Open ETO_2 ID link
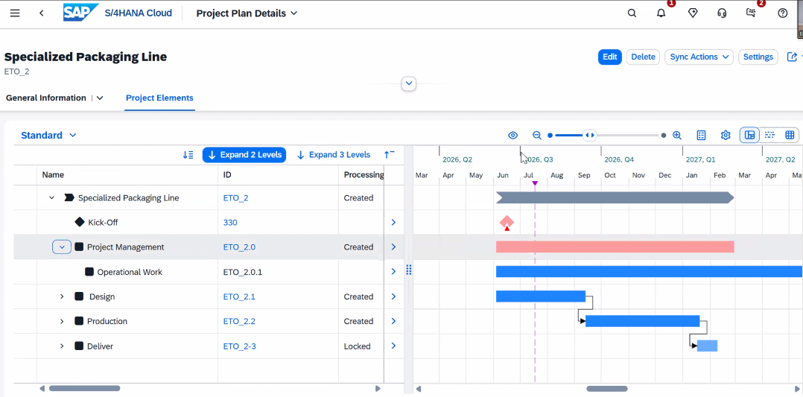Image resolution: width=803 pixels, height=397 pixels. [236, 198]
